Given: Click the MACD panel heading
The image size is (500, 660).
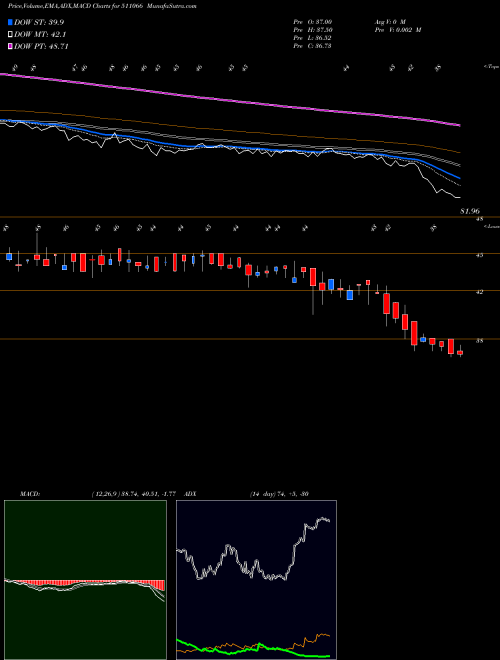Looking at the screenshot, I should tap(30, 494).
